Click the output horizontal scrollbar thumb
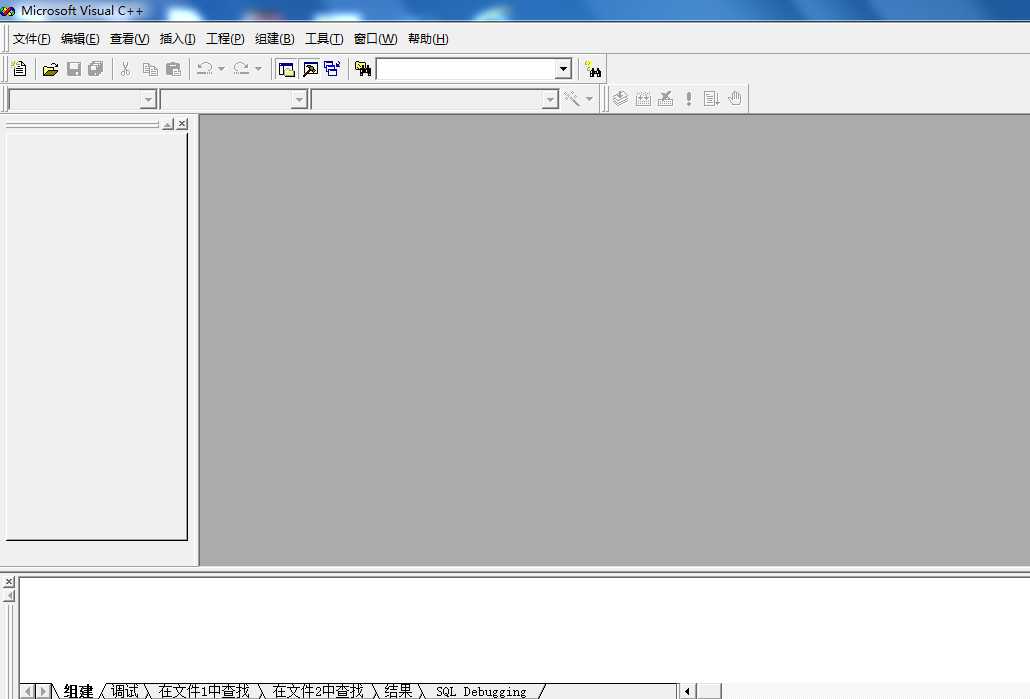Image resolution: width=1030 pixels, height=699 pixels. [709, 691]
